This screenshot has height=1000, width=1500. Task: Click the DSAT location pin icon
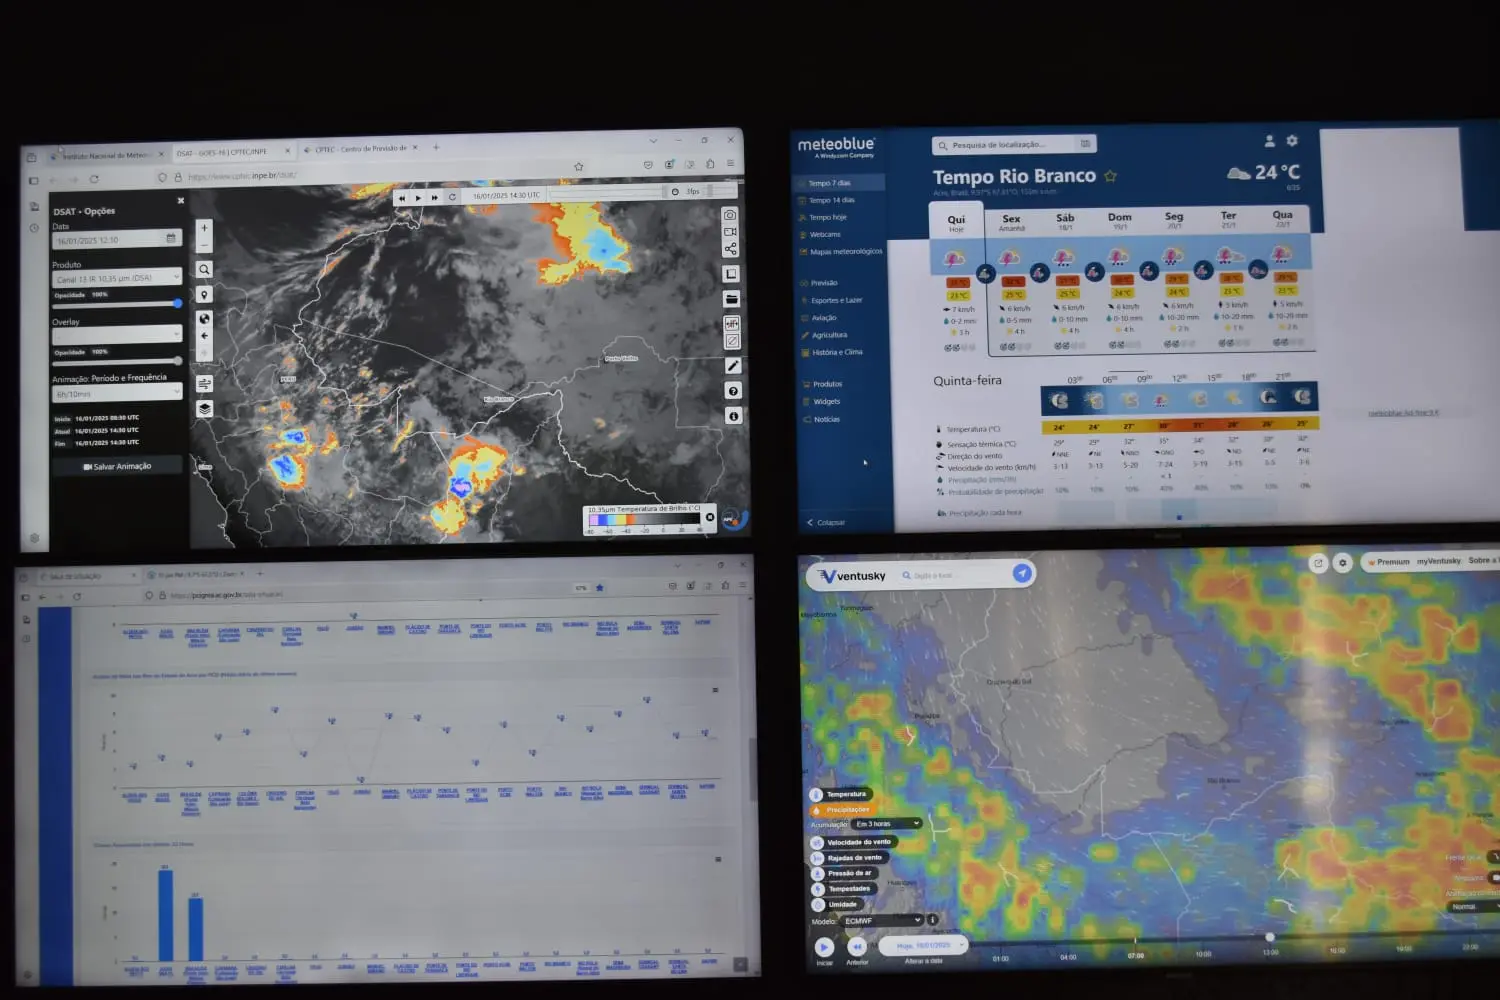(x=204, y=295)
